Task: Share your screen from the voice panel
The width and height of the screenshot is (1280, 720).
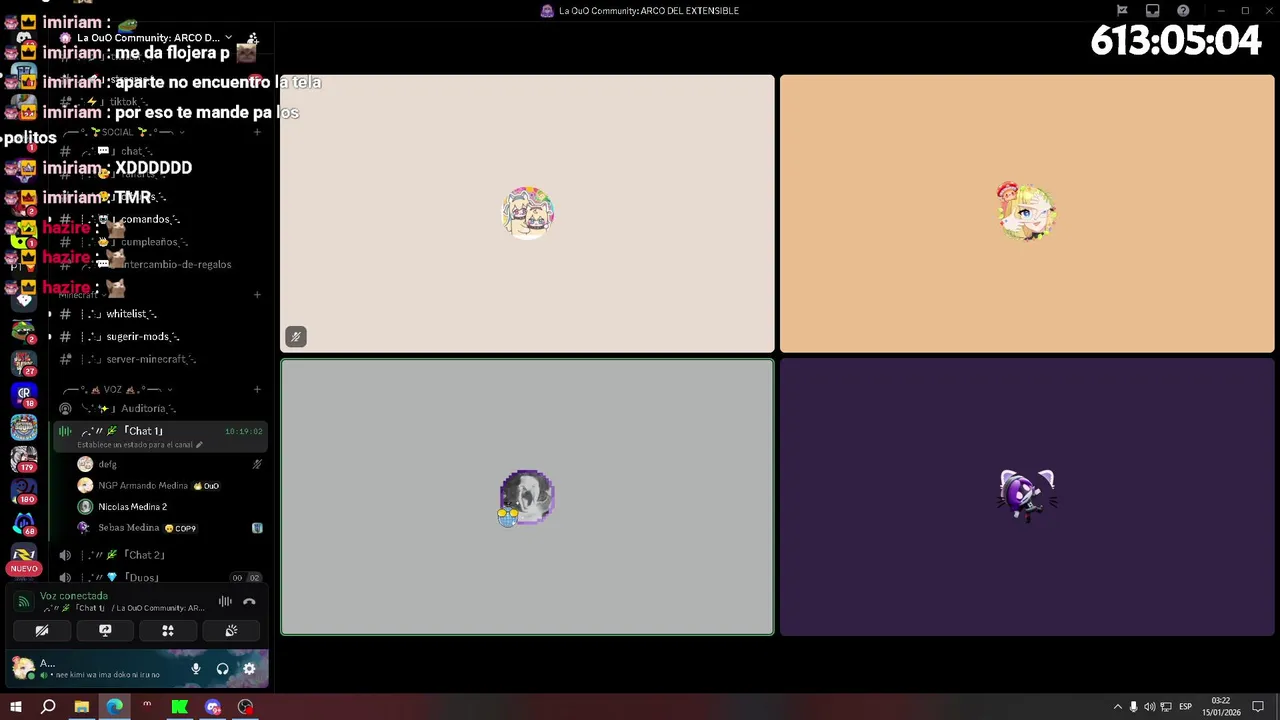Action: click(105, 631)
